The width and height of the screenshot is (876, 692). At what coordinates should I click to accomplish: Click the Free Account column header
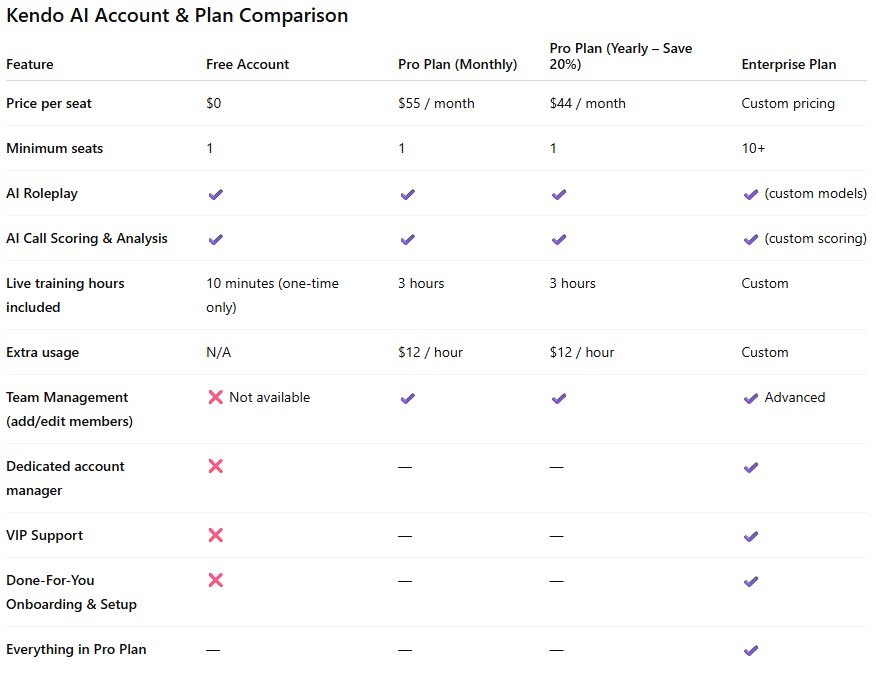click(x=247, y=65)
